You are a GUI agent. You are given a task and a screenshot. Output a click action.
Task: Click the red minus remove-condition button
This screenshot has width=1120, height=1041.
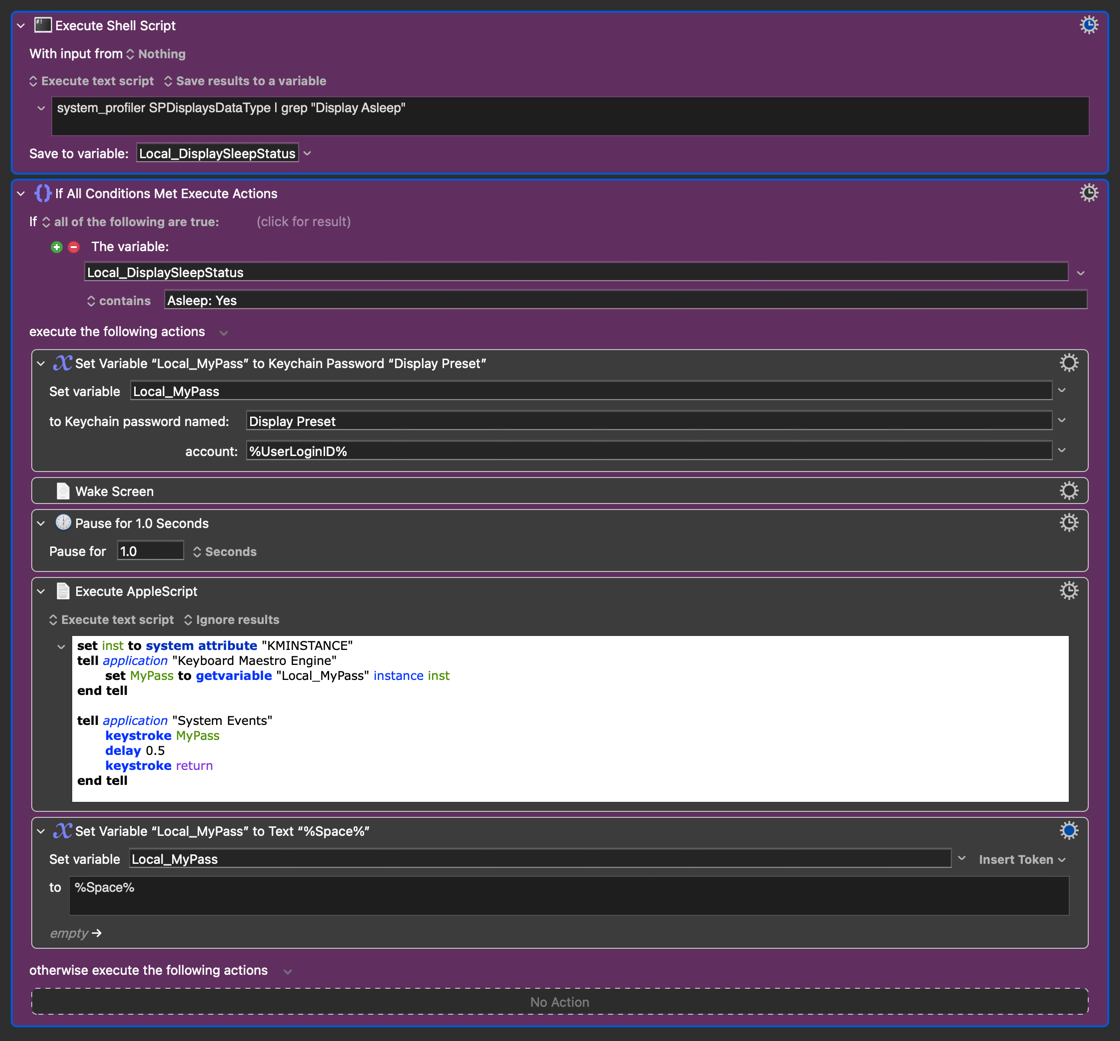tap(74, 247)
